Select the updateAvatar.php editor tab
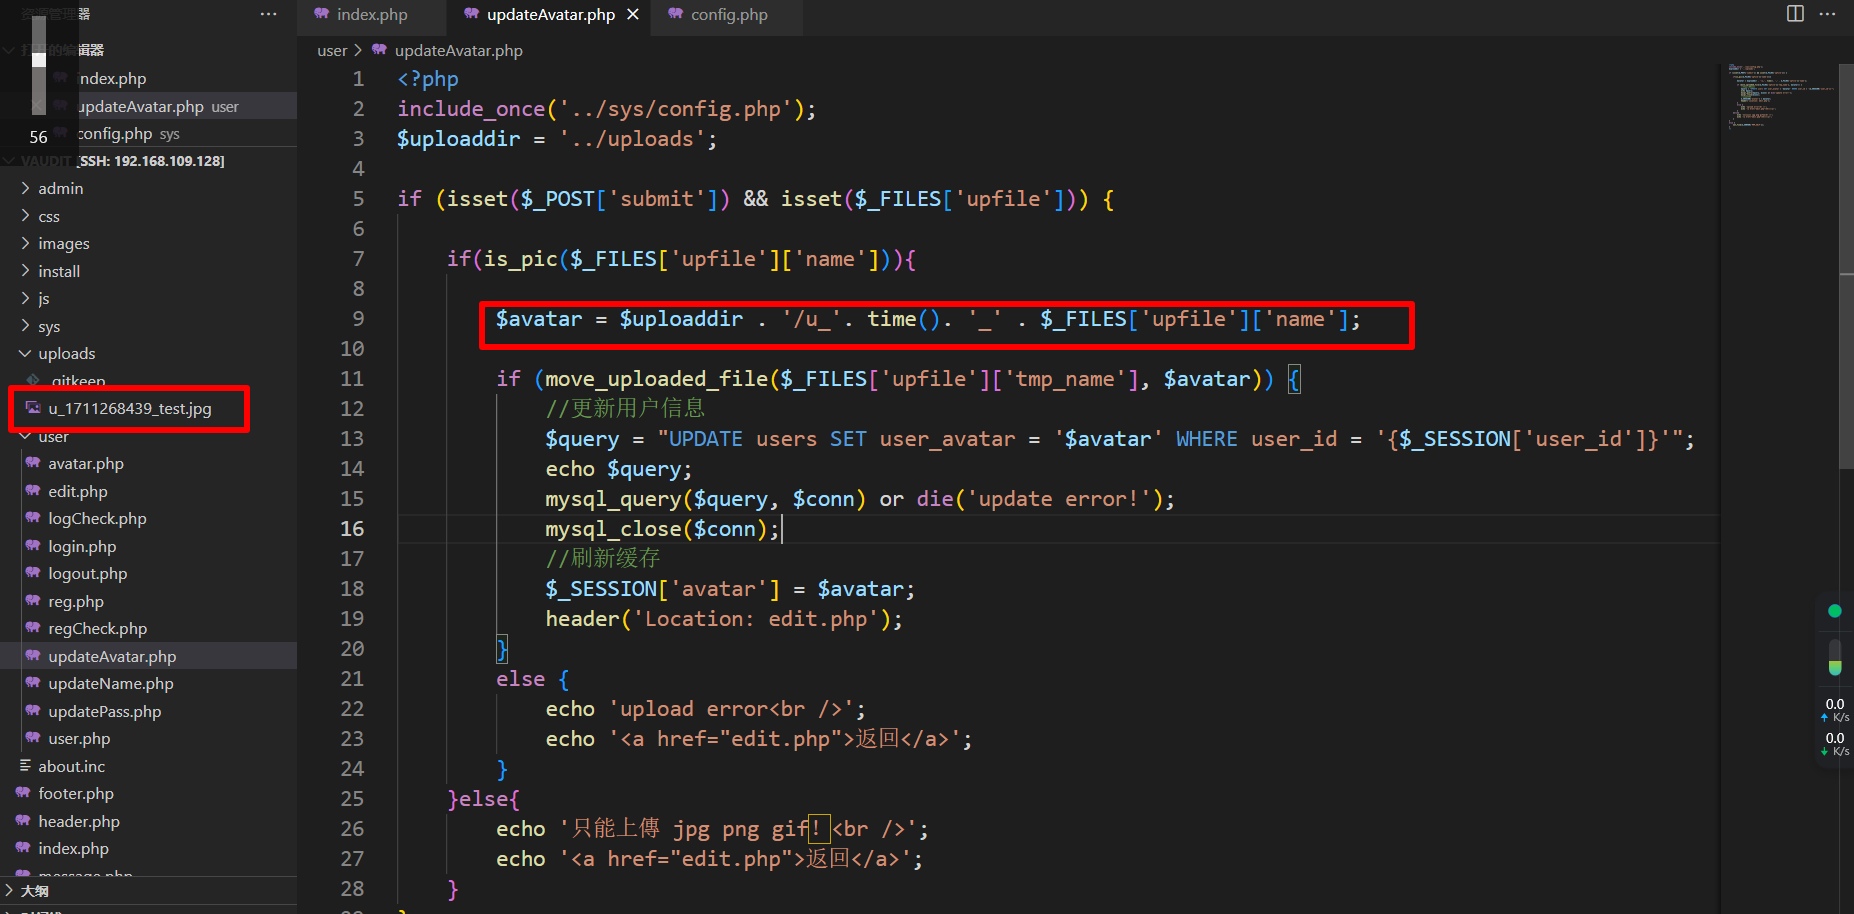 (549, 14)
